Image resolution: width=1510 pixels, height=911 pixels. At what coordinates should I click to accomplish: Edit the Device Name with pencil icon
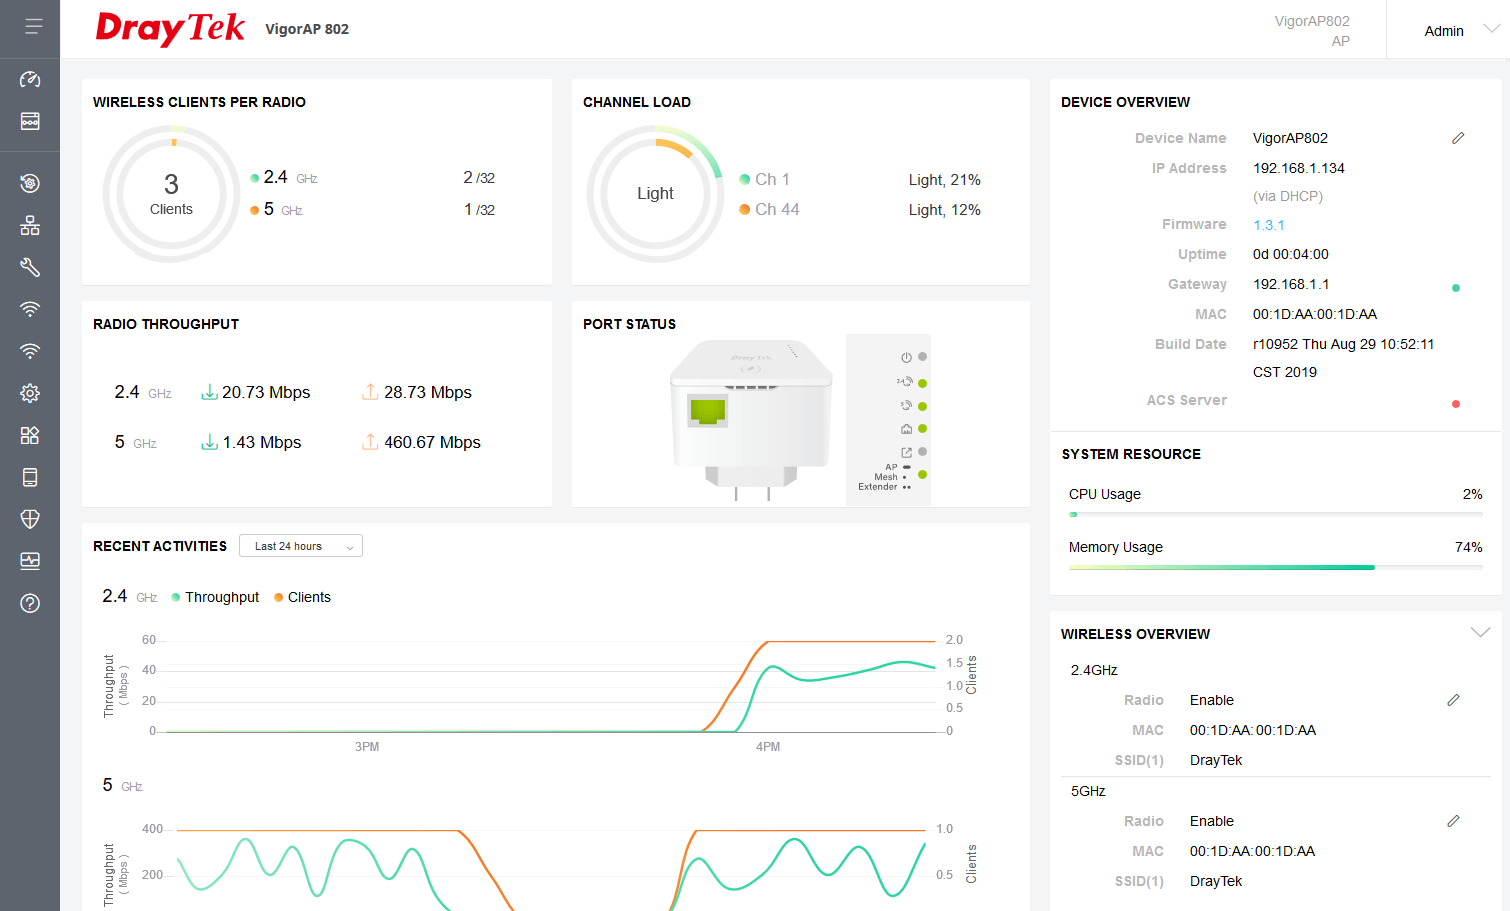[1458, 138]
